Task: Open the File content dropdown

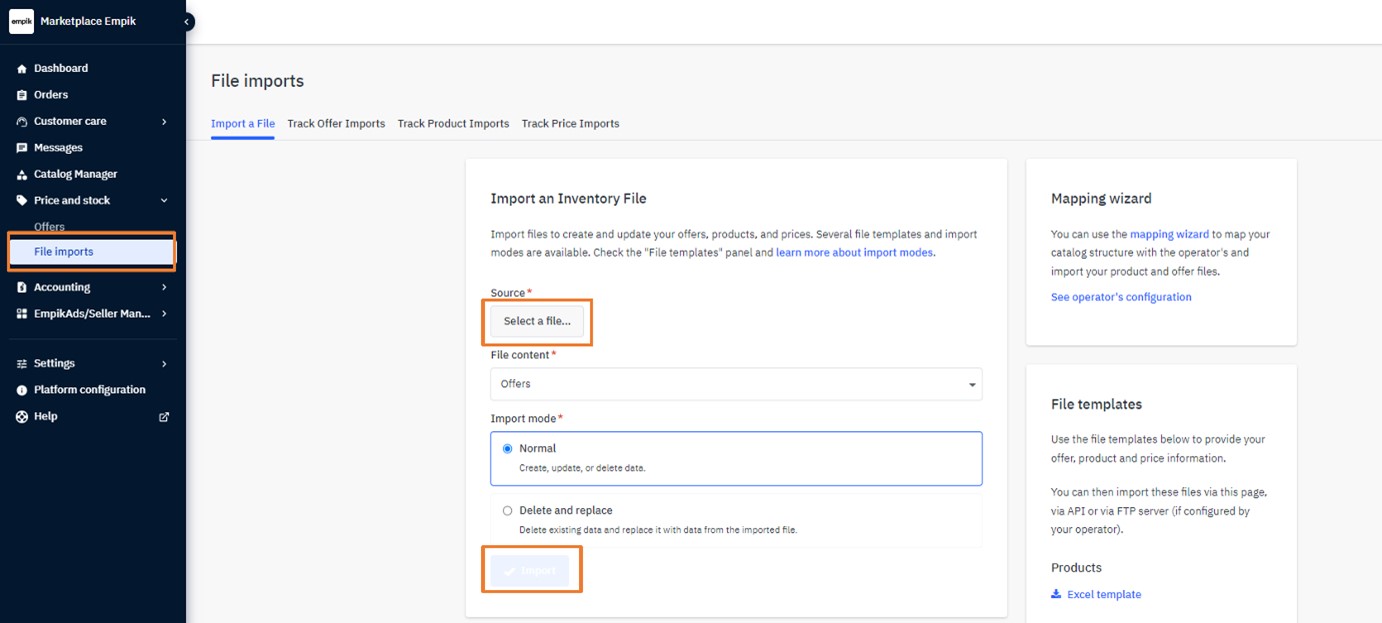Action: 735,384
